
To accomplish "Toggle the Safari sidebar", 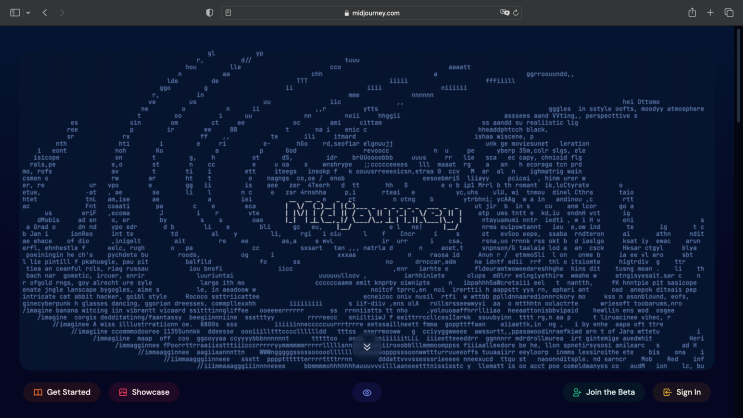I will (15, 13).
